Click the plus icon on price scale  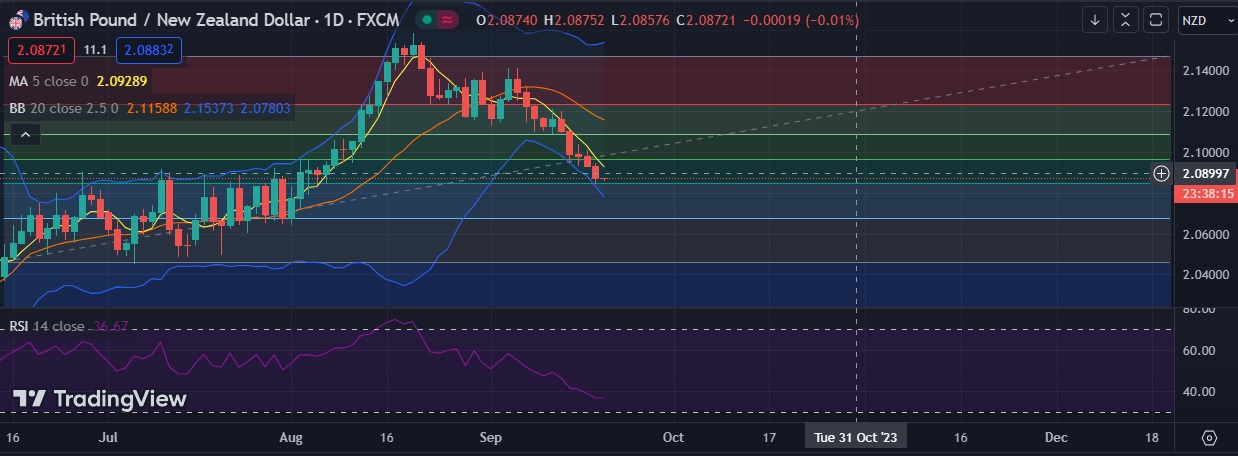(1161, 173)
